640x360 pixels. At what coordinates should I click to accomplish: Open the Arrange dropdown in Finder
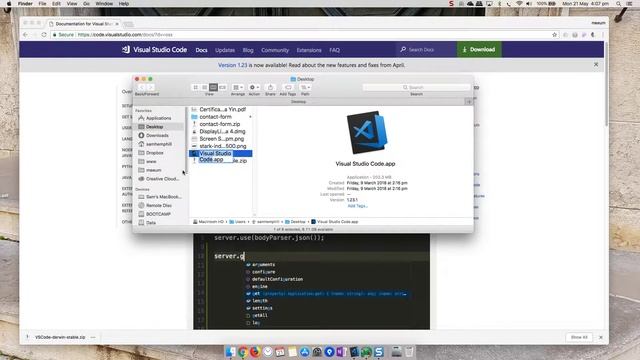pyautogui.click(x=238, y=87)
